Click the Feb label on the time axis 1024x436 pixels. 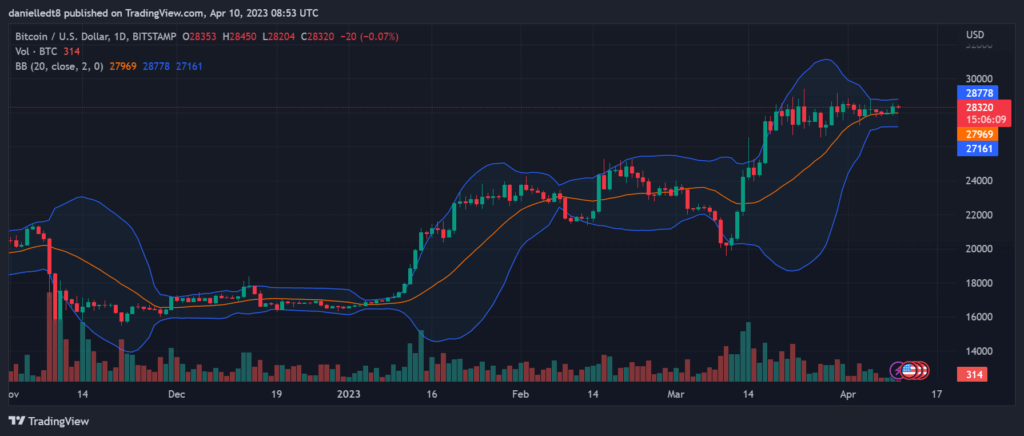click(520, 394)
